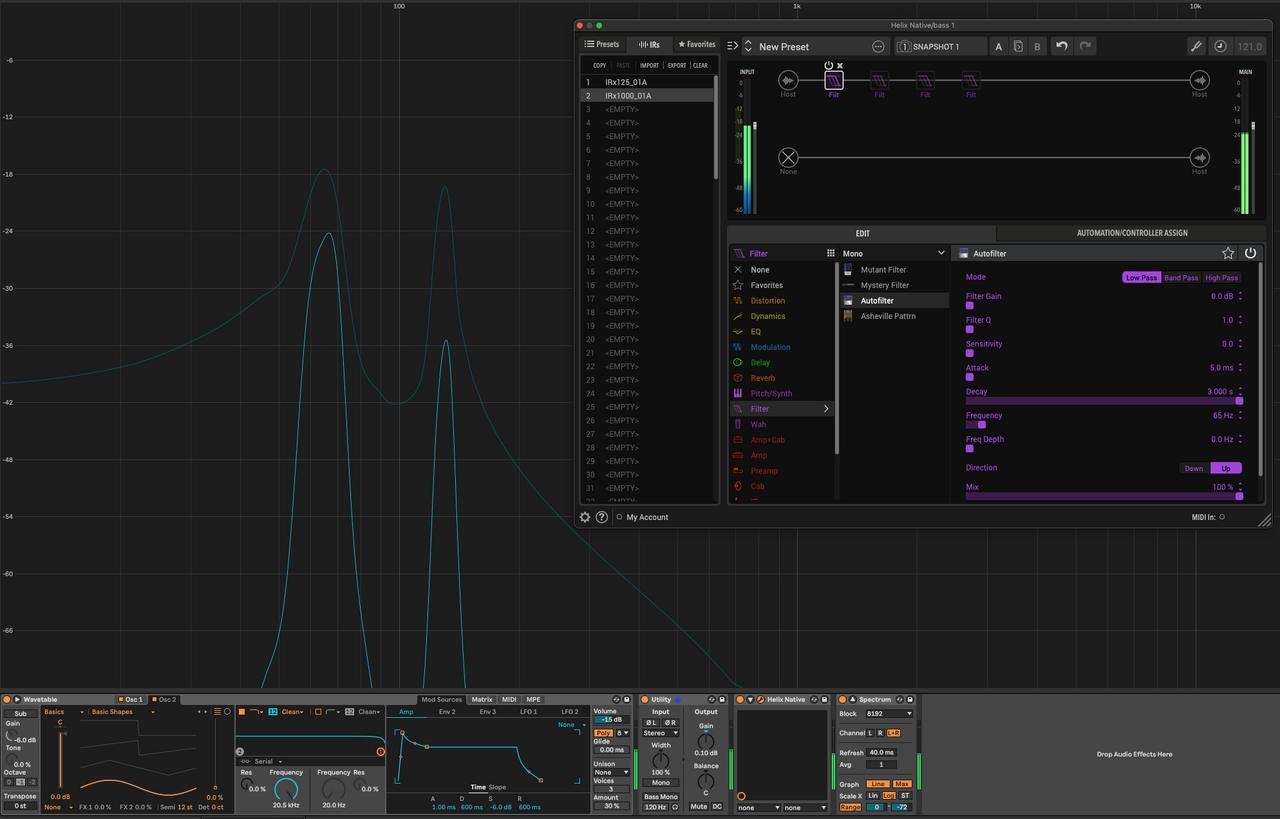This screenshot has height=819, width=1280.
Task: Click the Clear button in the IR list
Action: (700, 66)
